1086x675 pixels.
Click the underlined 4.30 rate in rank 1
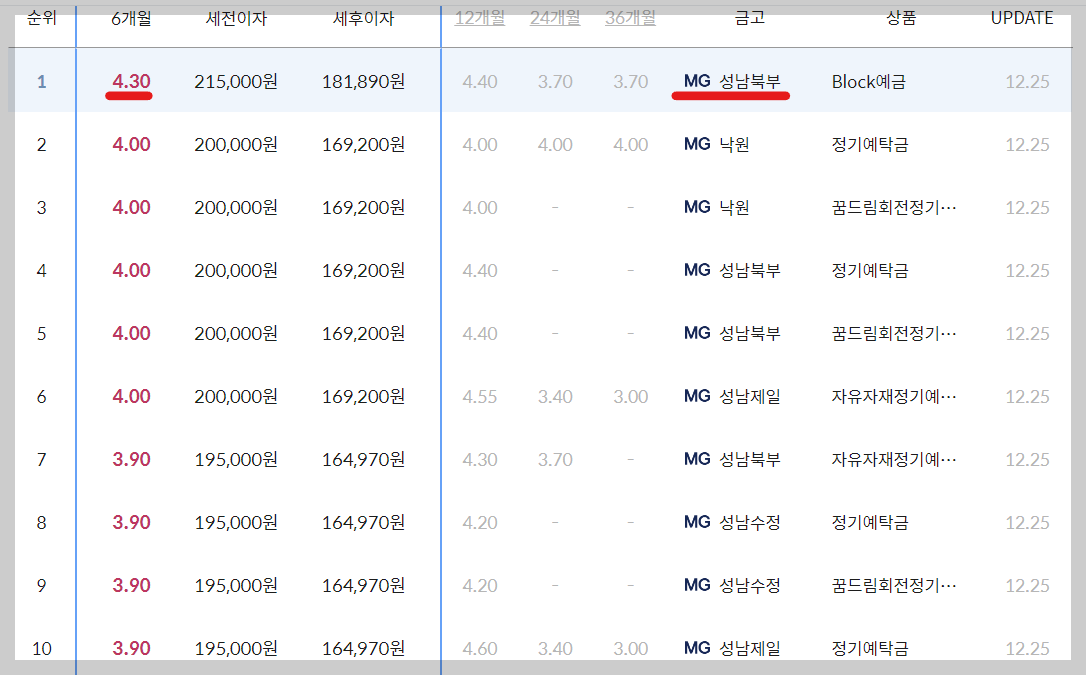131,82
